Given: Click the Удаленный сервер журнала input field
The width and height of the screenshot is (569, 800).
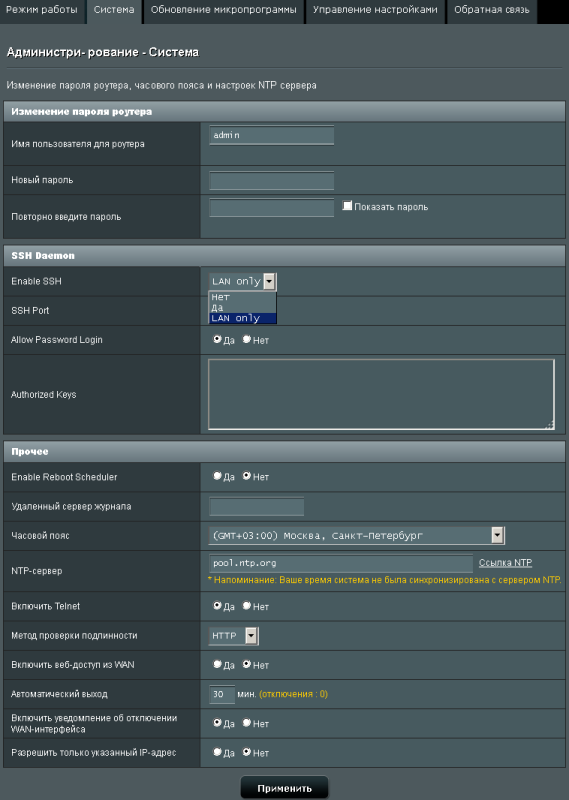Looking at the screenshot, I should pos(257,507).
